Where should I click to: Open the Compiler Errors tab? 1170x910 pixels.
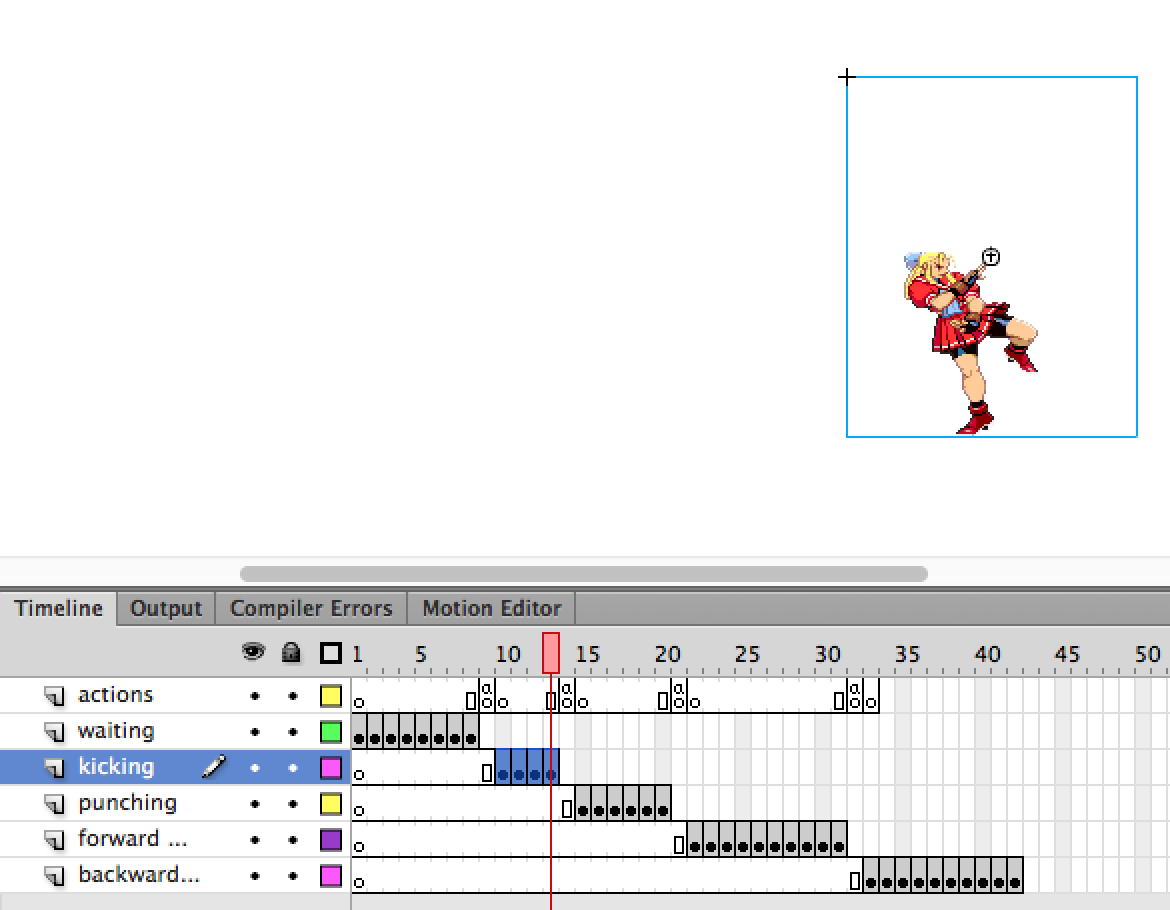click(311, 609)
